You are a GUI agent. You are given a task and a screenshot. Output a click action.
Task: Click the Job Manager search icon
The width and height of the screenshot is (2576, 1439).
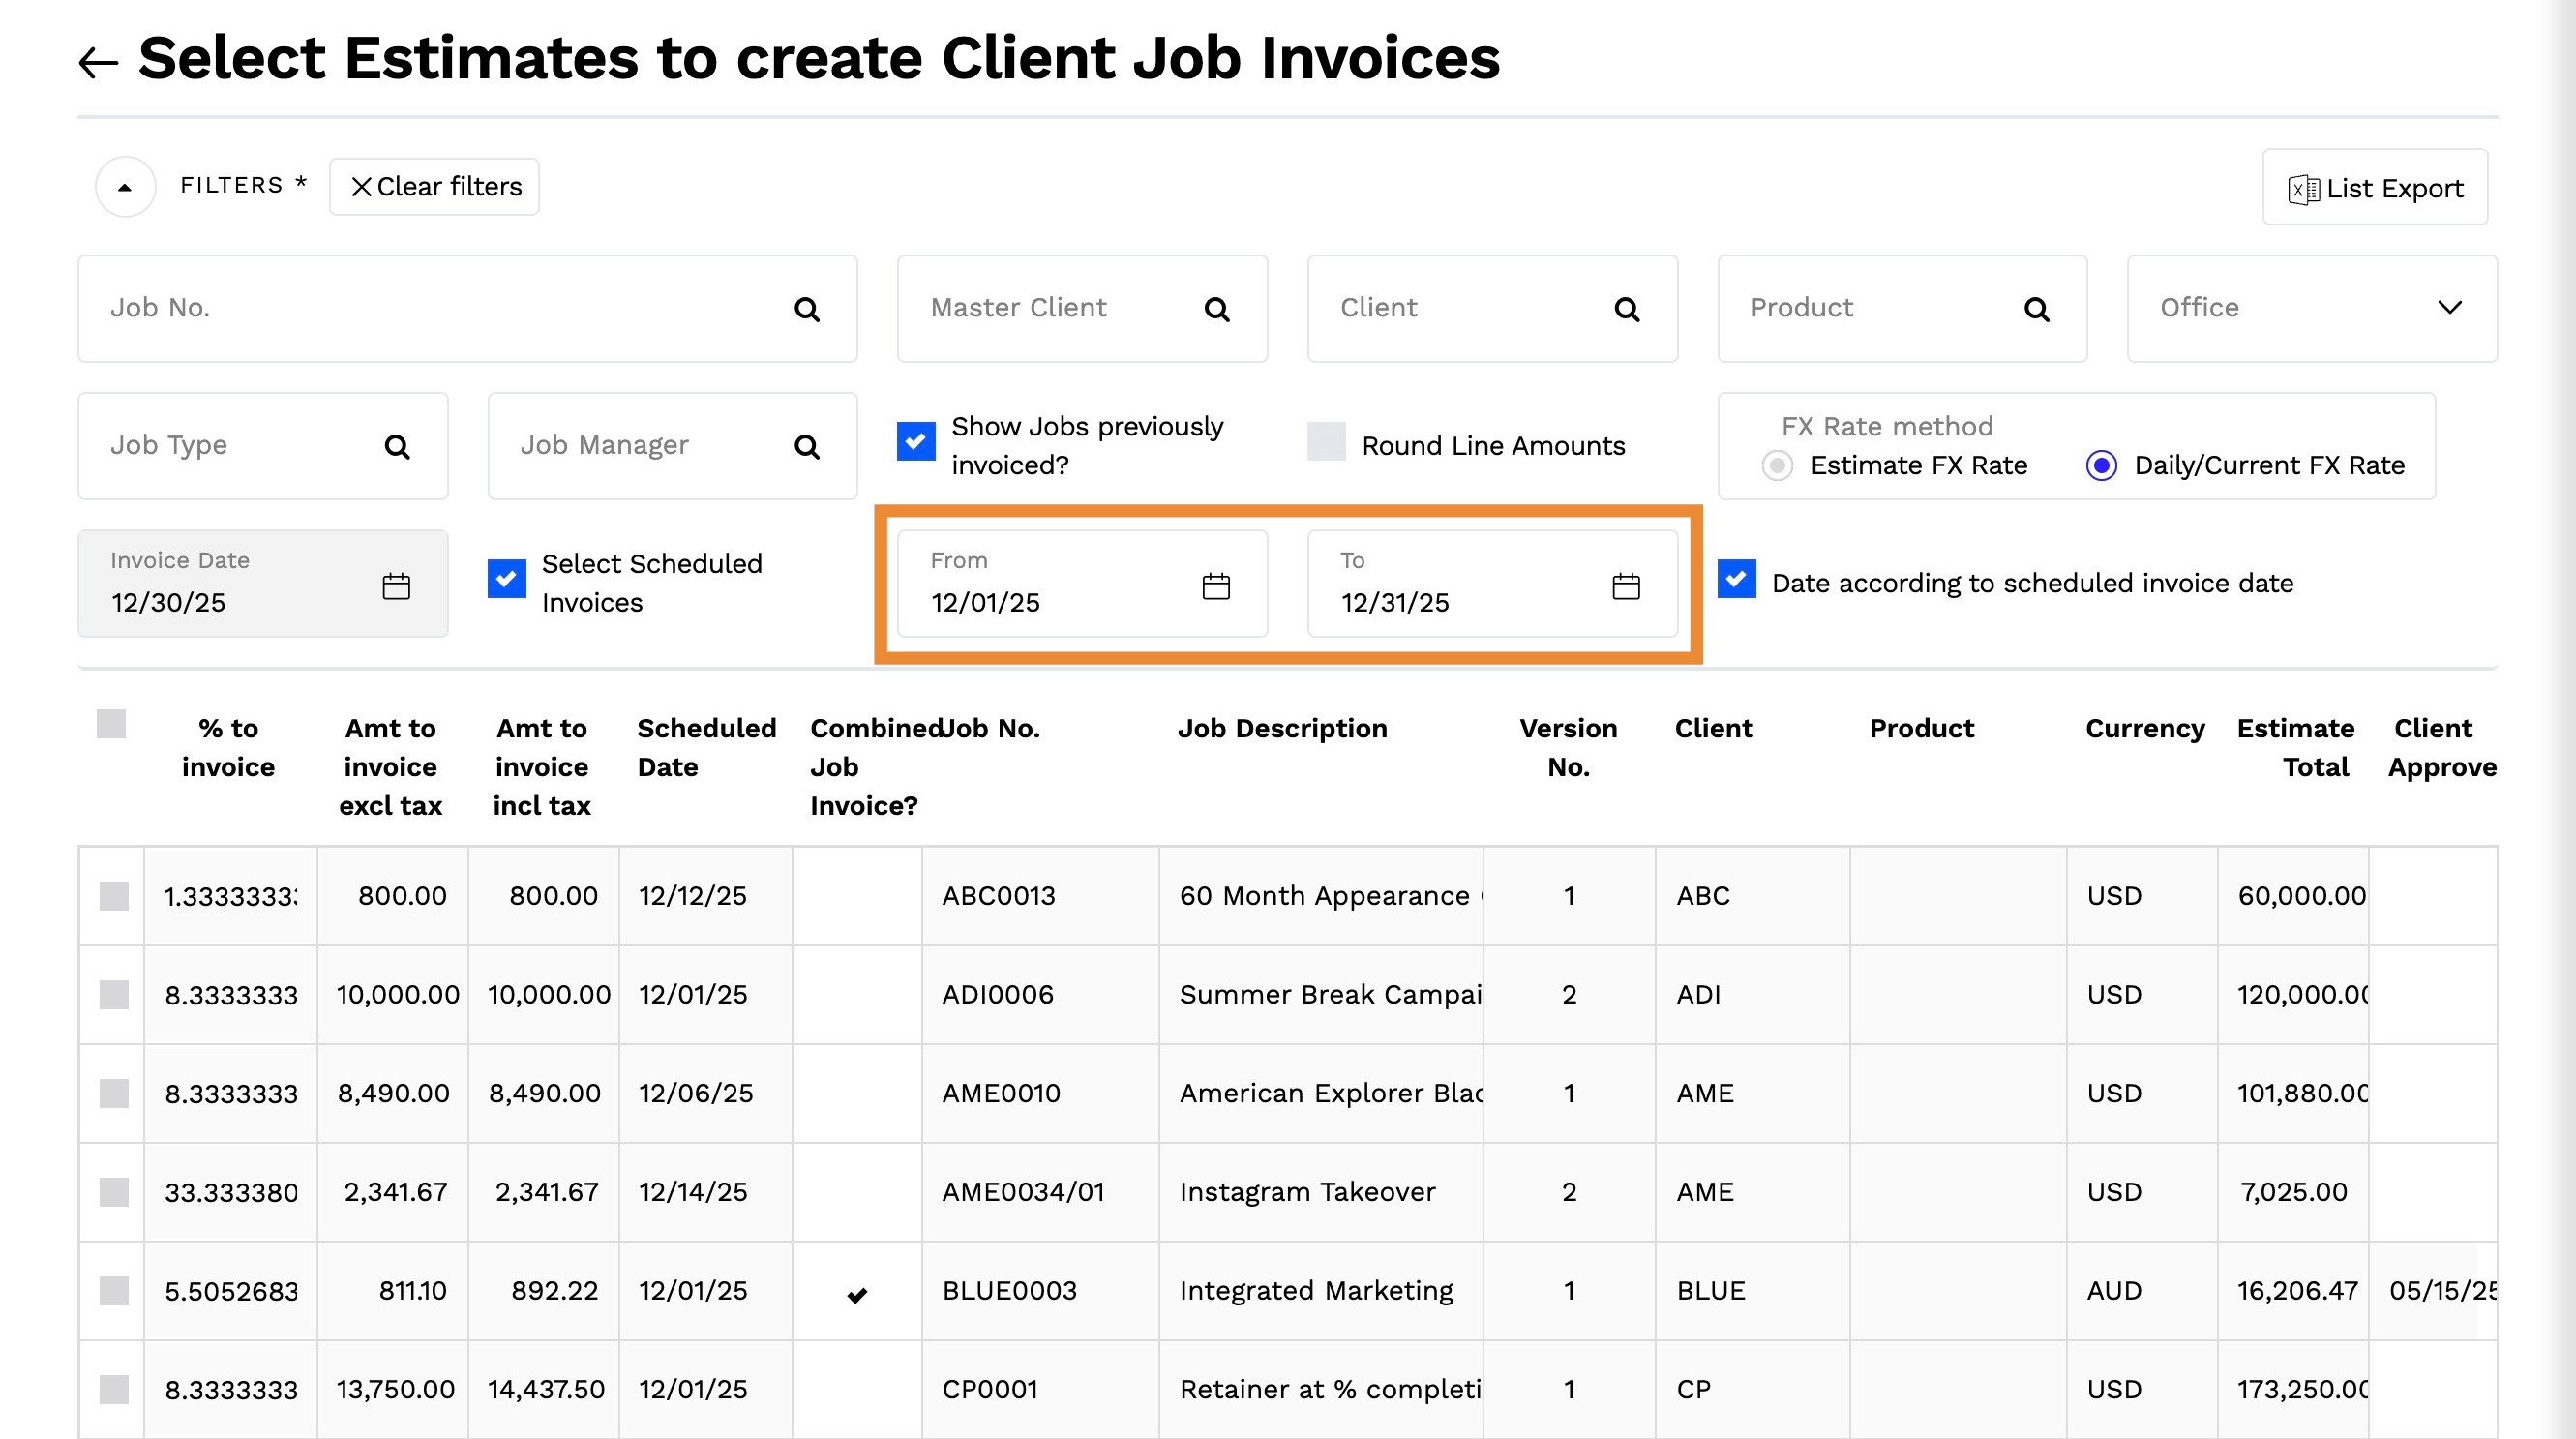(x=807, y=447)
